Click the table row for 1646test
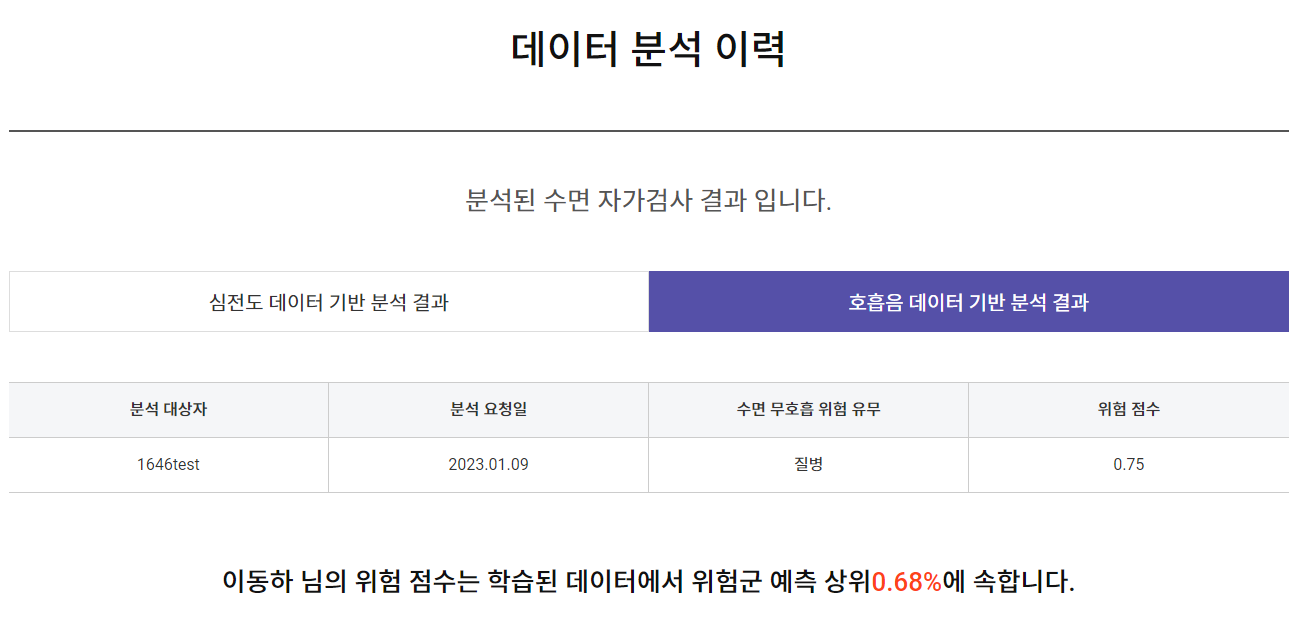Image resolution: width=1299 pixels, height=630 pixels. point(649,465)
